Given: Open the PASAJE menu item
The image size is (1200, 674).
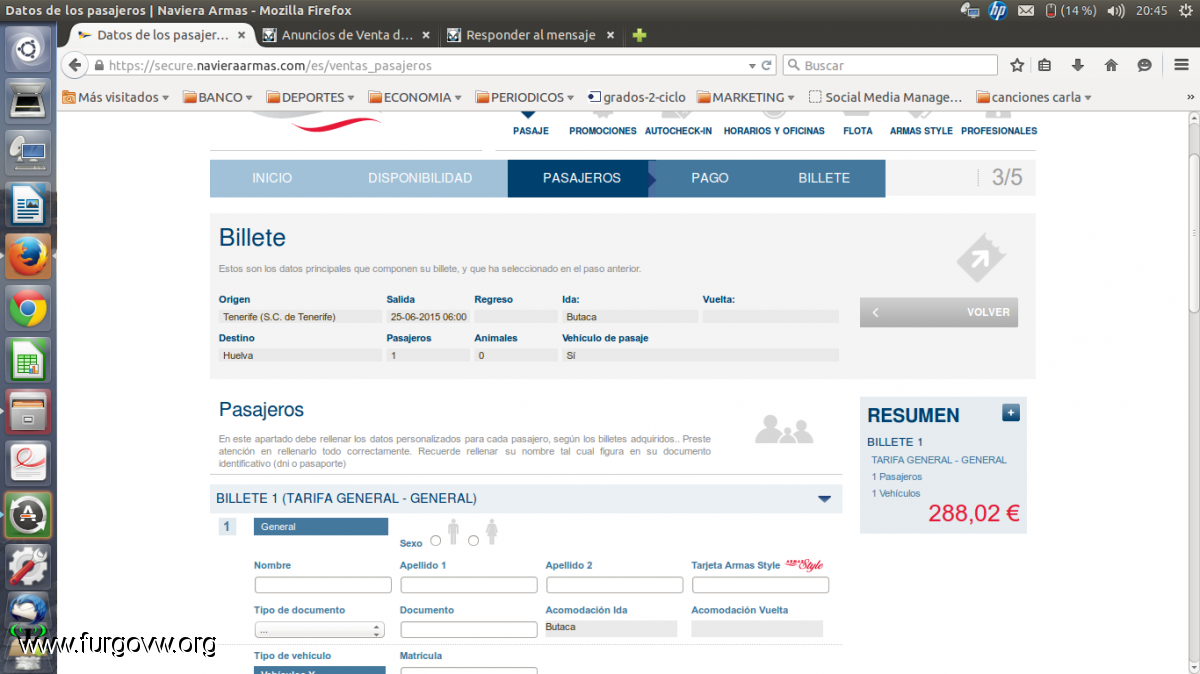Looking at the screenshot, I should coord(530,131).
